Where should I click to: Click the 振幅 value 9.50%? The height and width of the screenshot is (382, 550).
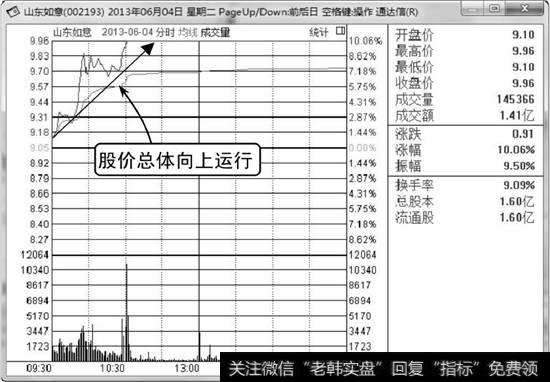click(519, 166)
